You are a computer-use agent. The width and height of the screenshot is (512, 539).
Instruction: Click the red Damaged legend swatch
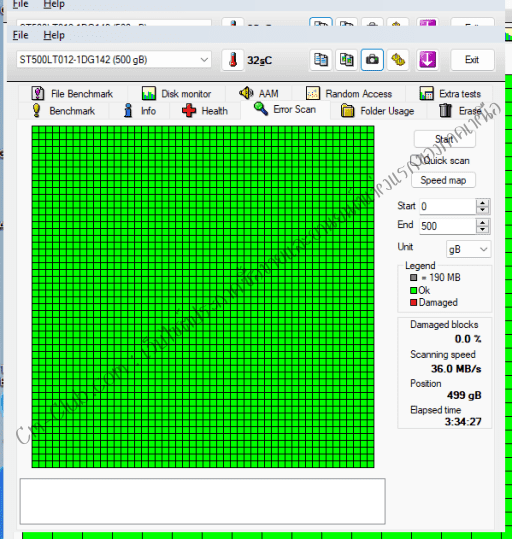[414, 302]
